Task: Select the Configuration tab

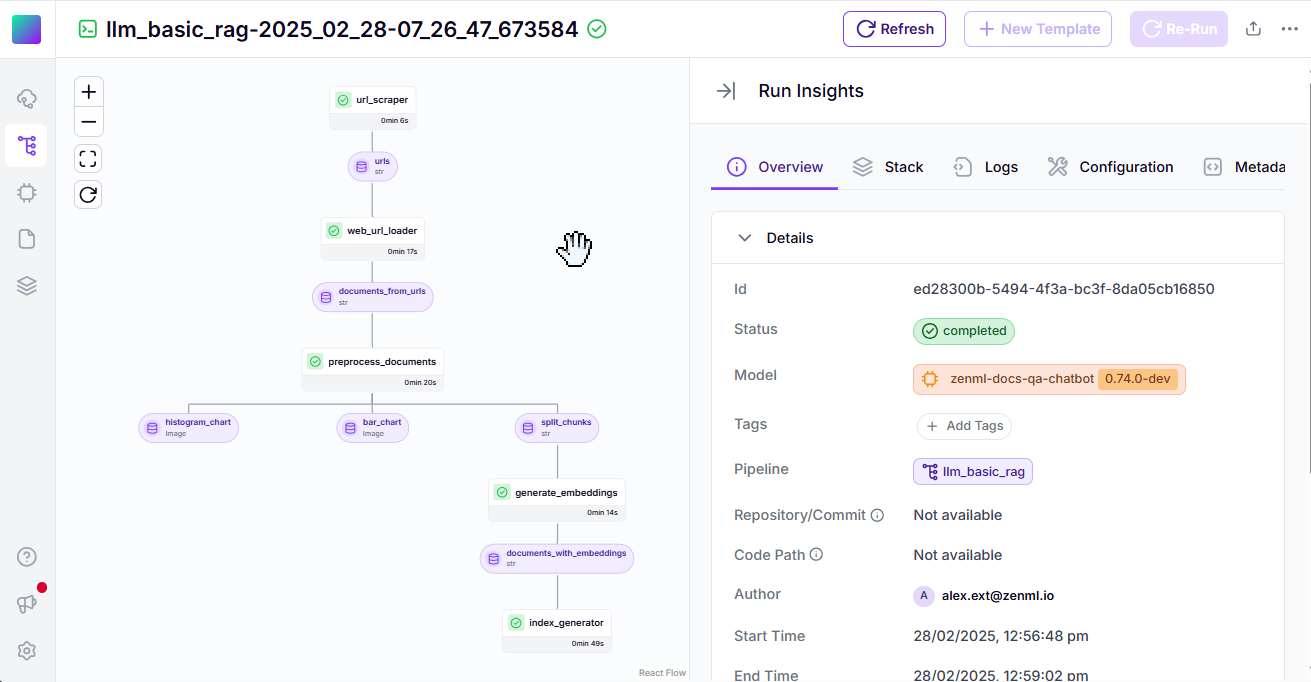Action: click(x=1111, y=167)
